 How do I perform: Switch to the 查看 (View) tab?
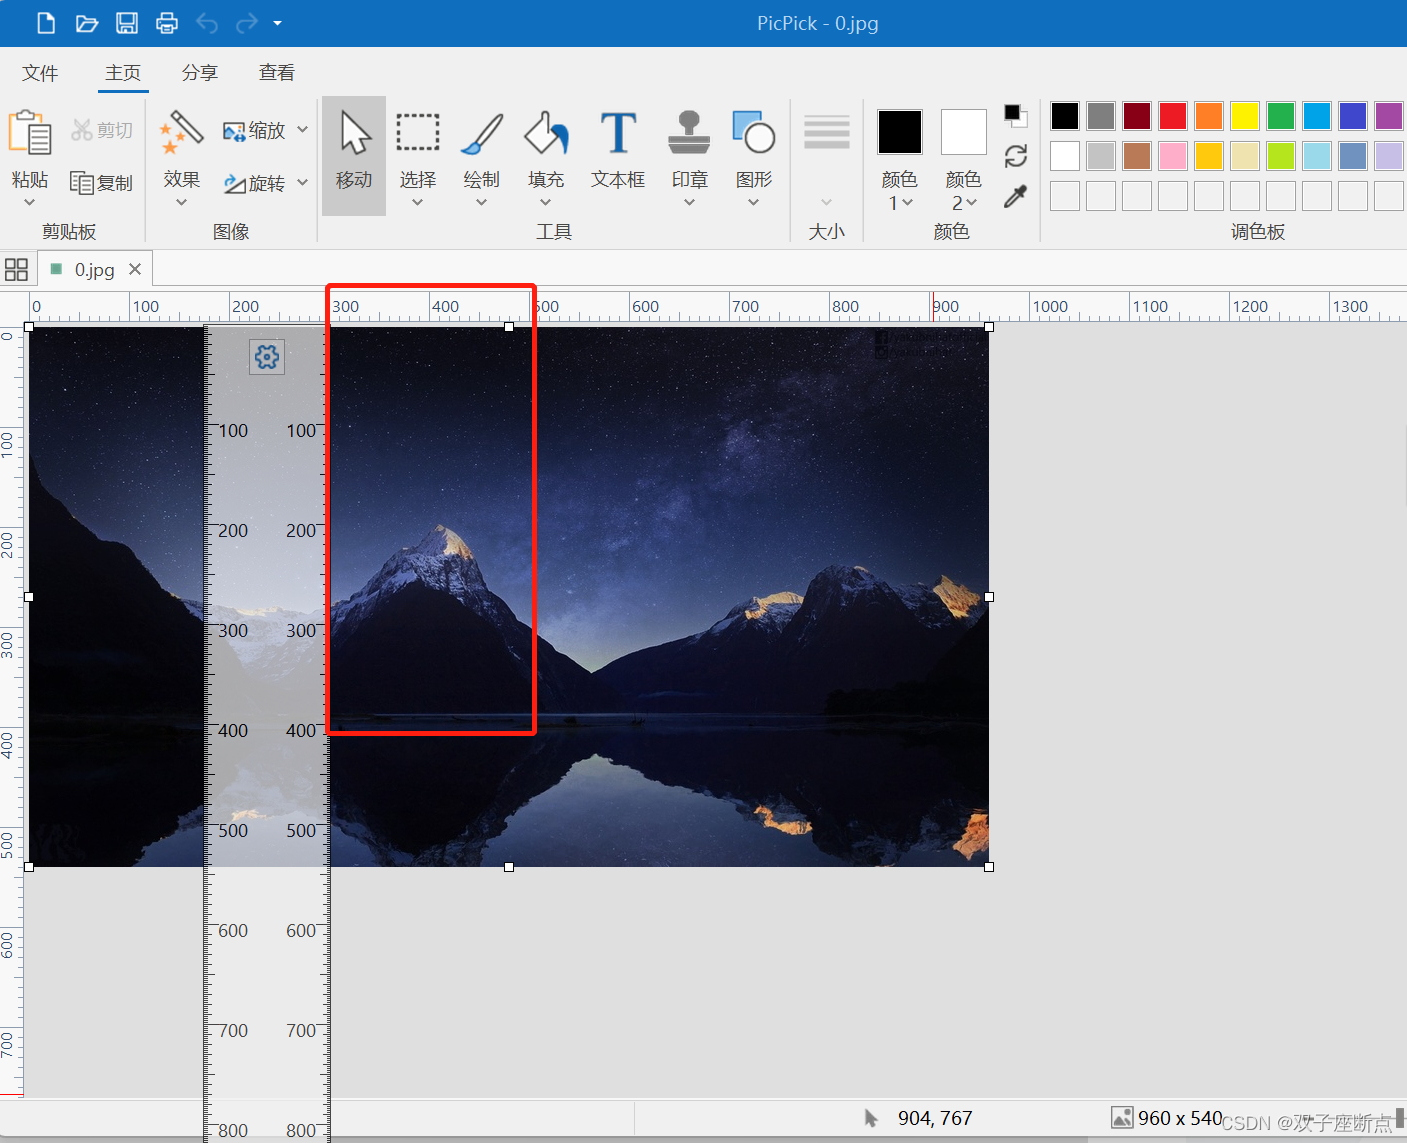tap(277, 72)
